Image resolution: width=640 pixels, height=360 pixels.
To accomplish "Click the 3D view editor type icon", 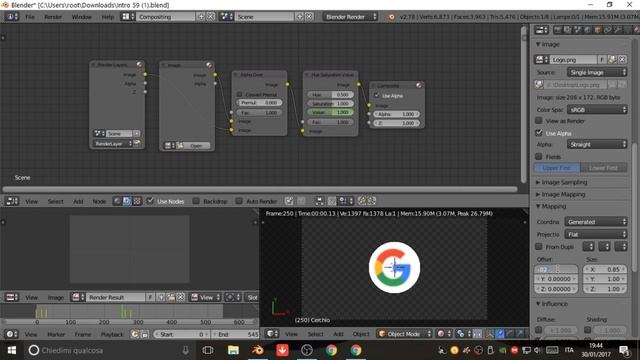I will click(272, 333).
